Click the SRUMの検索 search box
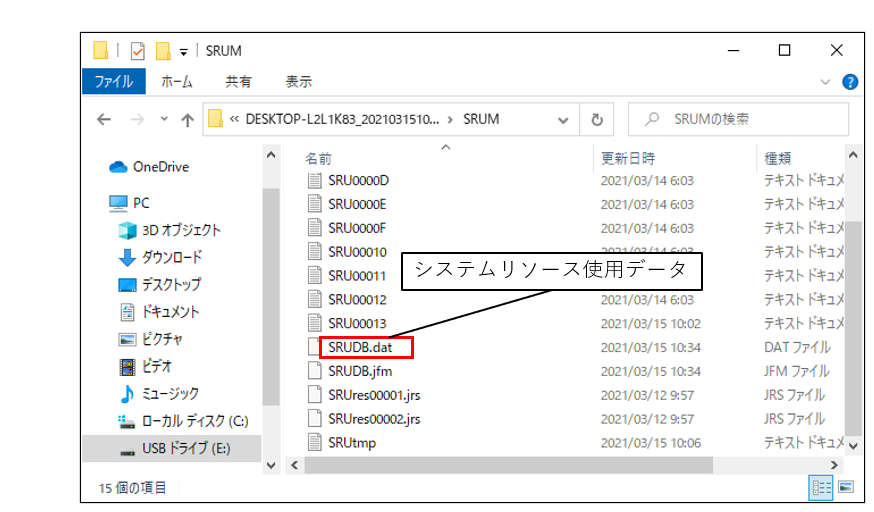This screenshot has width=874, height=512. click(738, 119)
